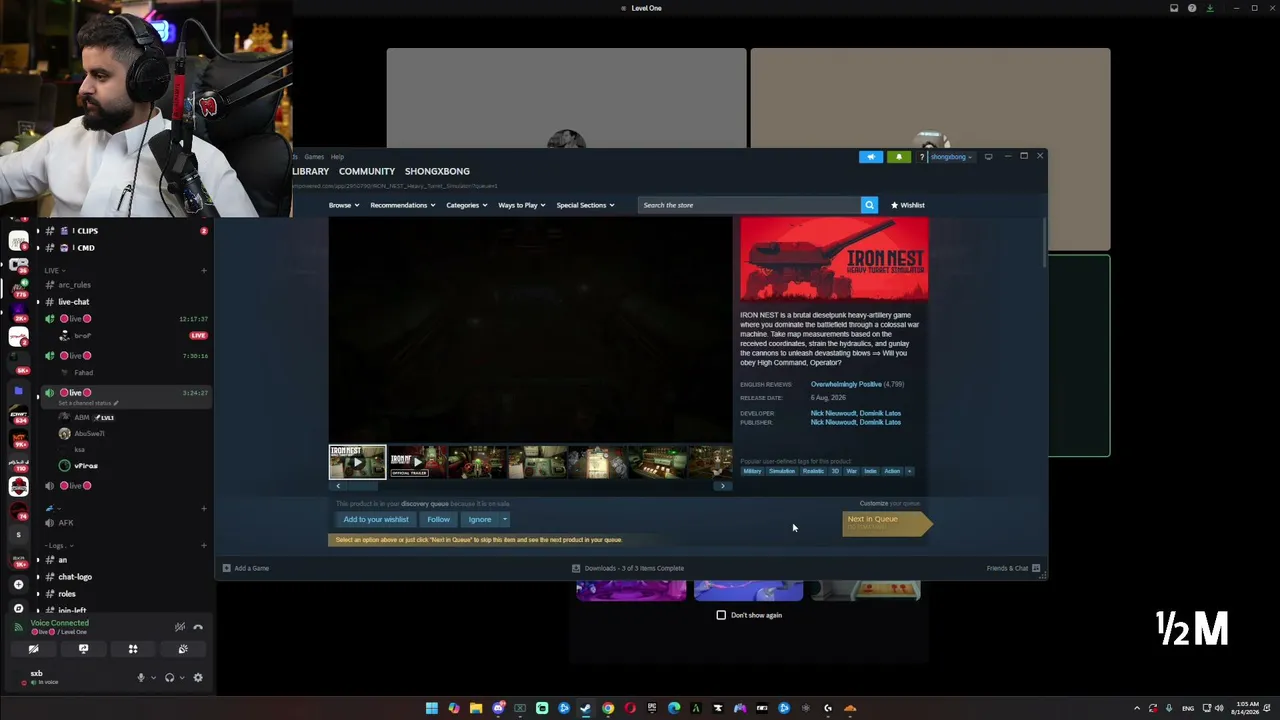Screen dimensions: 1280x720
Task: Open the Help menu in Steam
Action: tap(337, 157)
